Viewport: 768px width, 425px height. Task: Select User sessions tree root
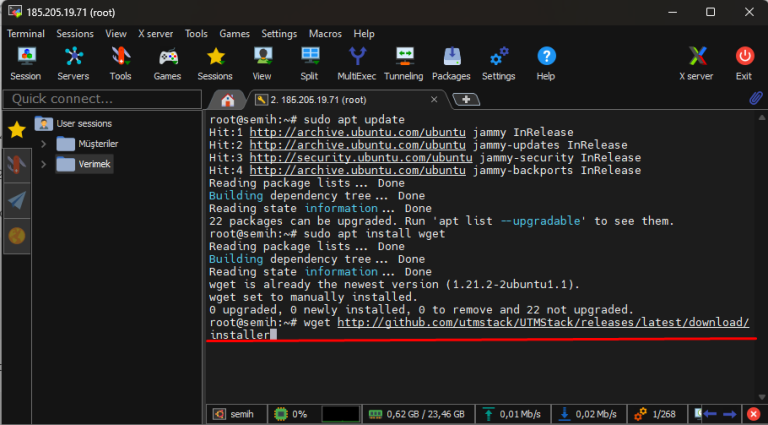coord(84,124)
